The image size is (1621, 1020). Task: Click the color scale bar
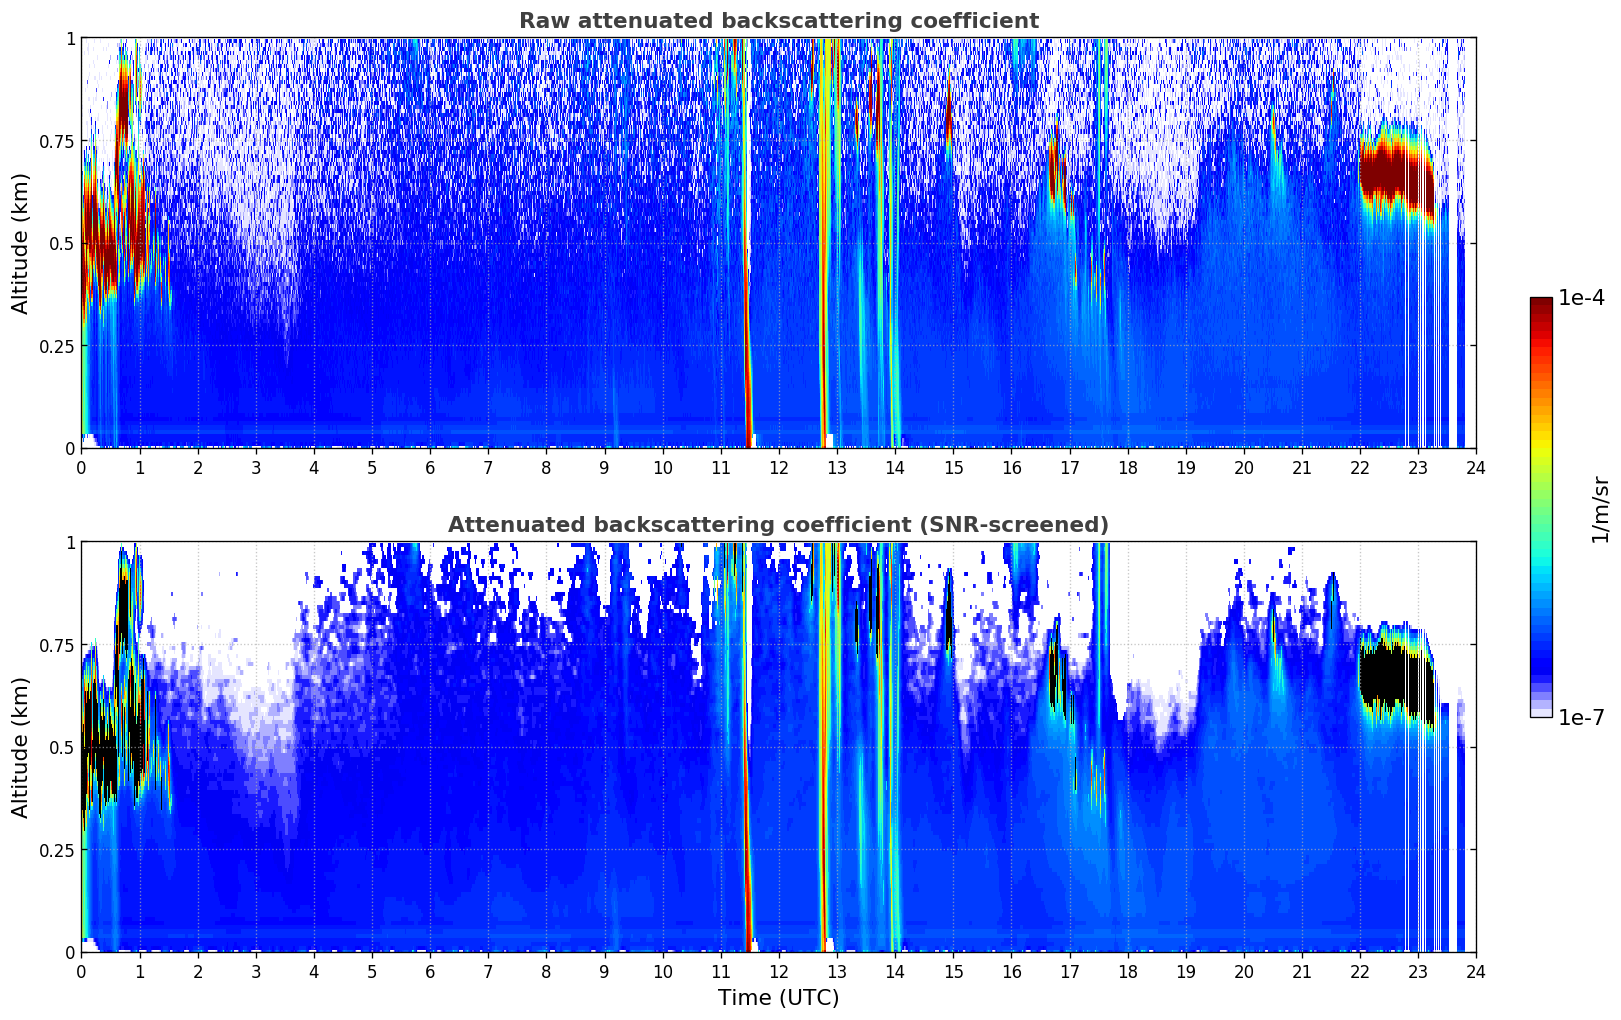(x=1541, y=507)
